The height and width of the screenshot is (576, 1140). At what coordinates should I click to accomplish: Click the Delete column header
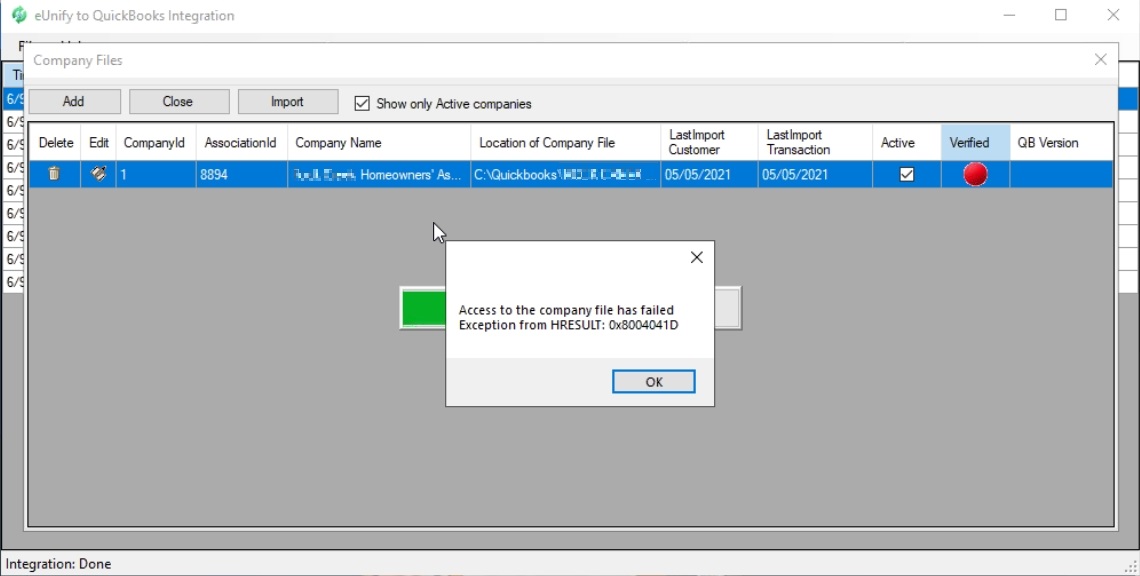pos(55,143)
